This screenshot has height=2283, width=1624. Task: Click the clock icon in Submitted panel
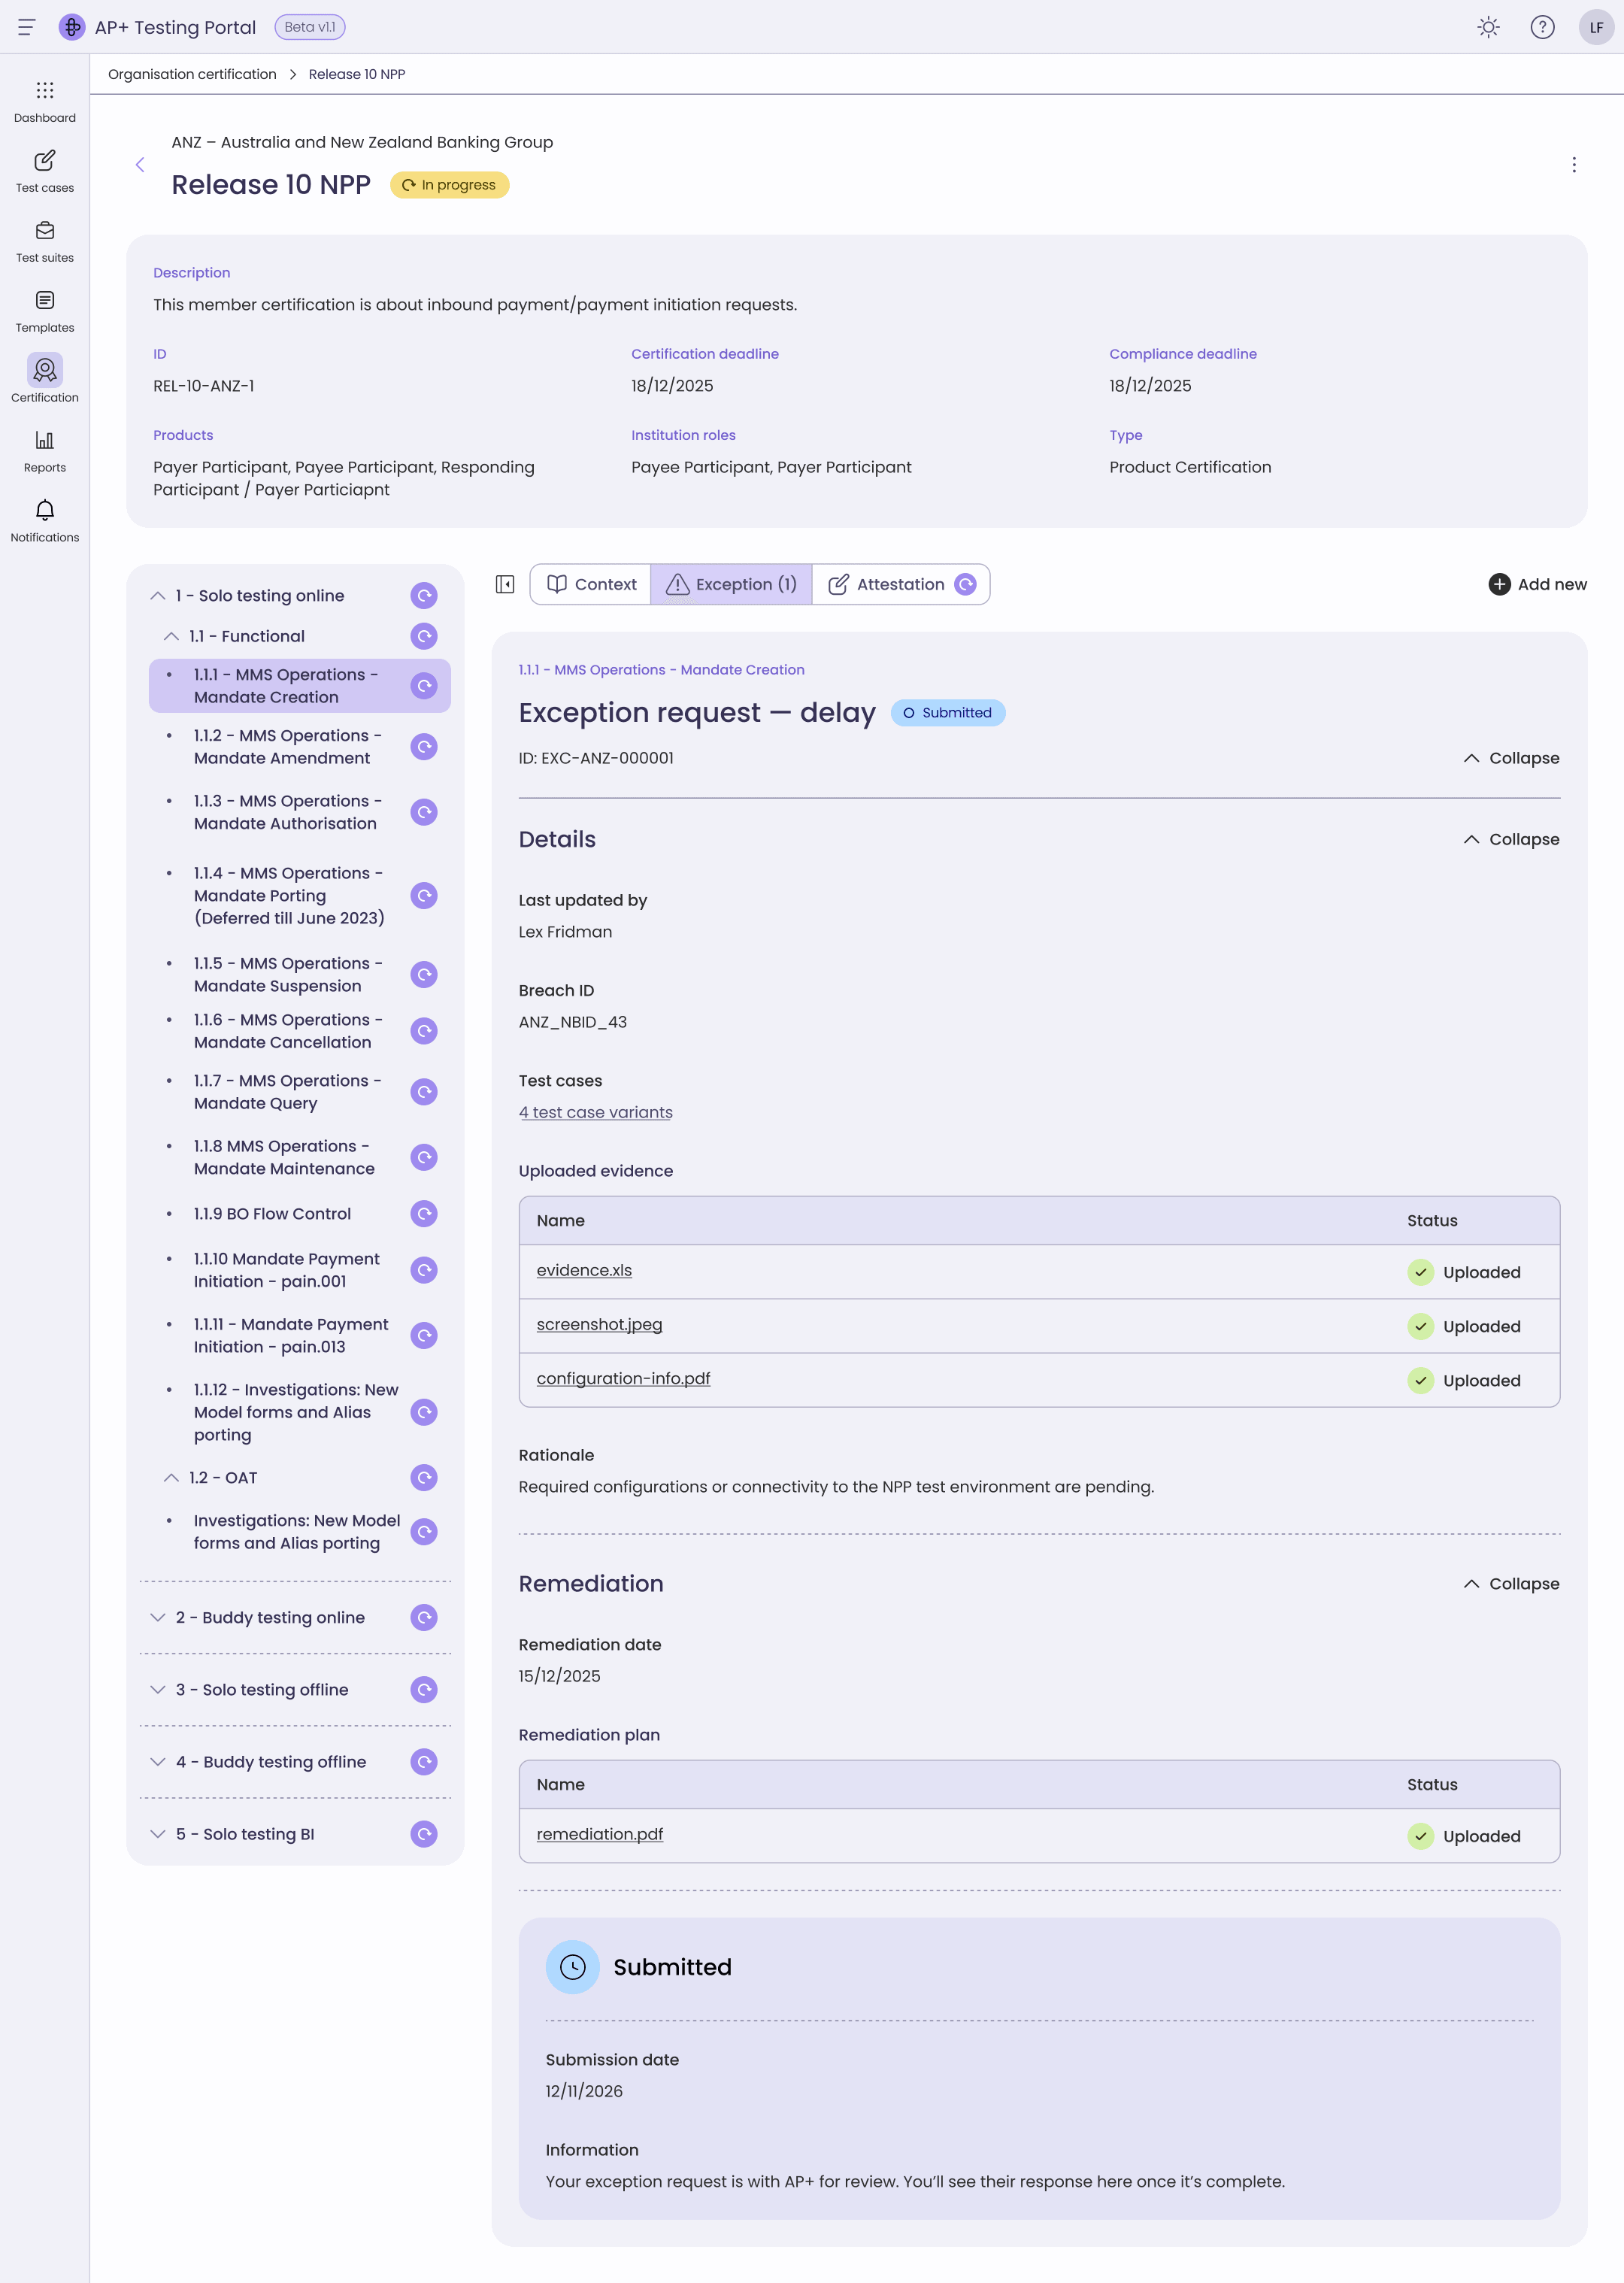[x=573, y=1967]
